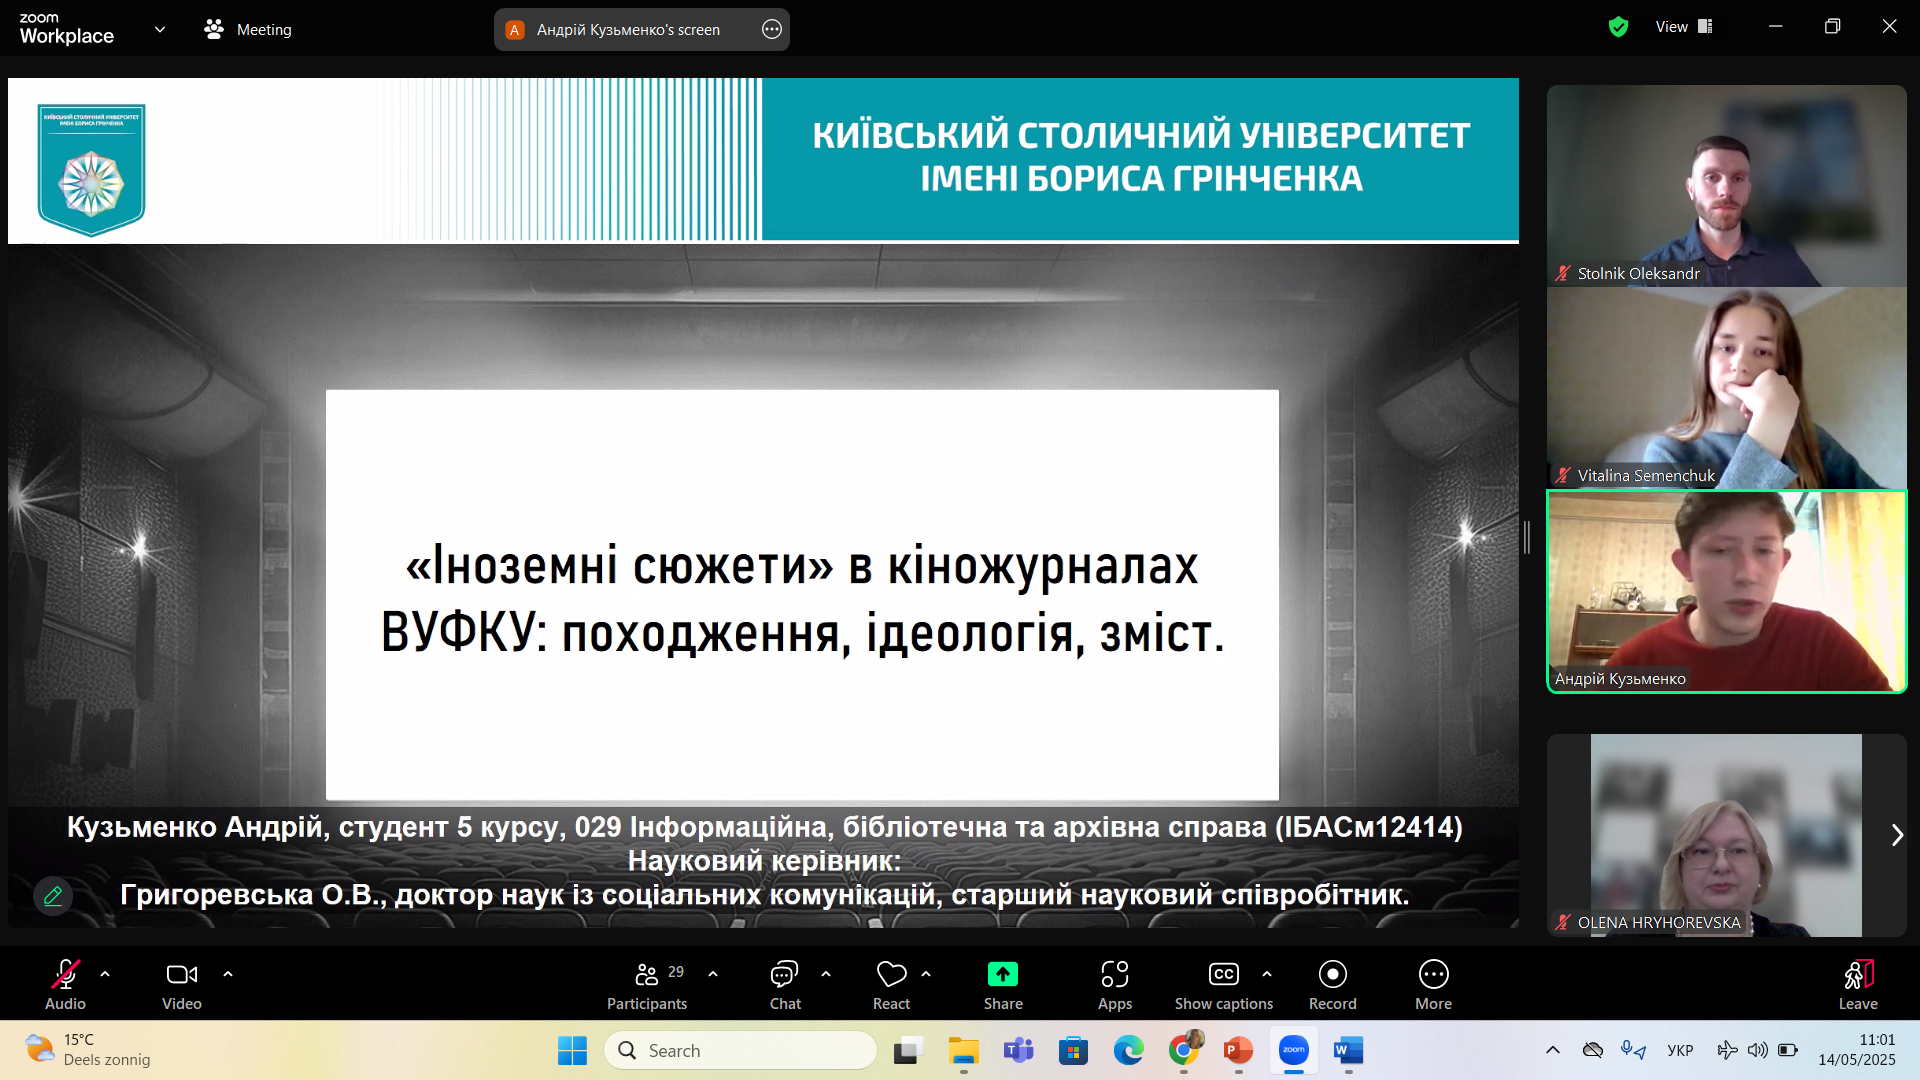This screenshot has width=1920, height=1080.
Task: Open the Chat panel icon
Action: tap(784, 974)
